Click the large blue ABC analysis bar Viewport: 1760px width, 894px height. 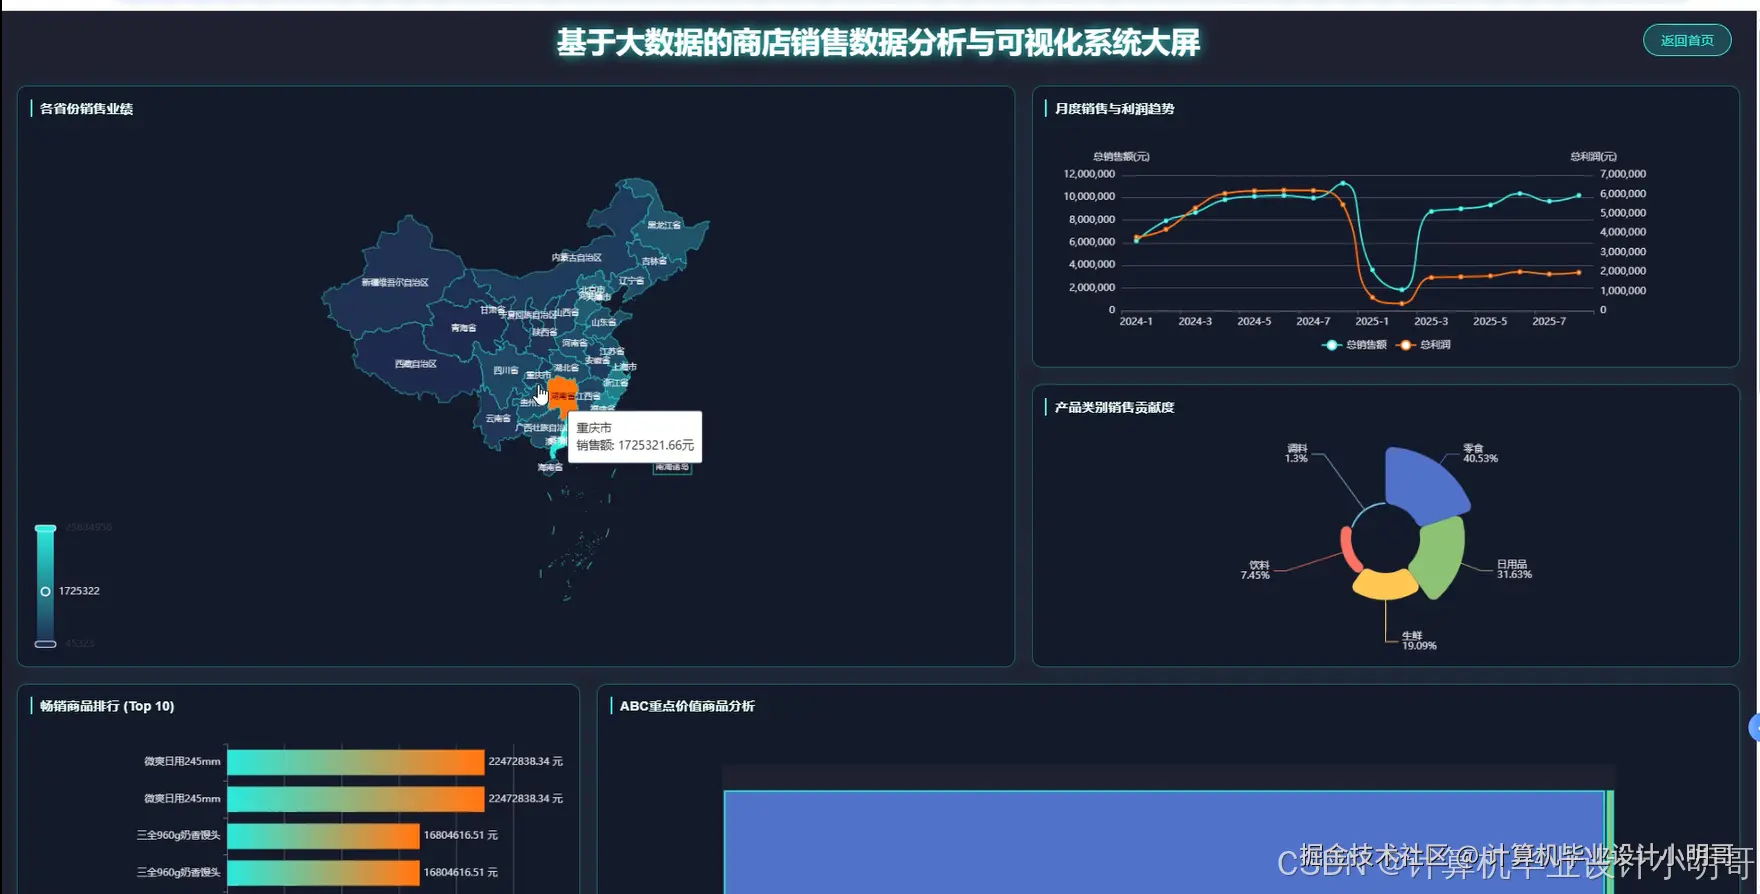coord(1164,842)
